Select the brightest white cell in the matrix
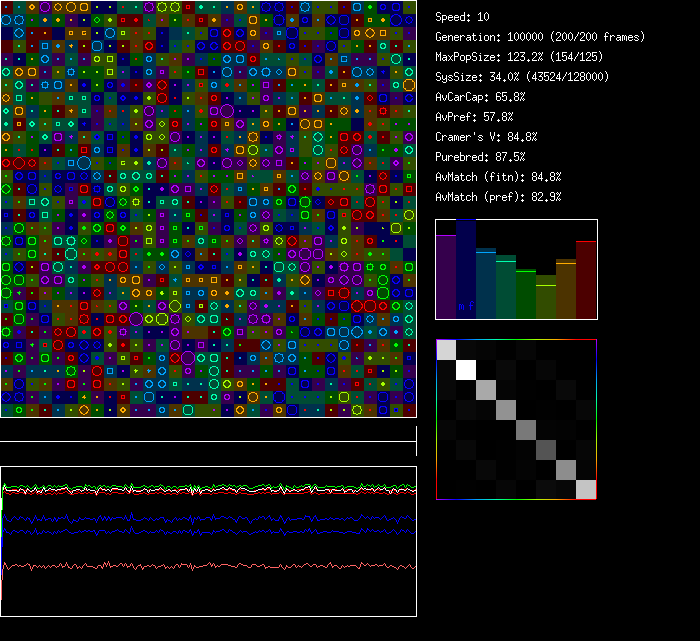Viewport: 700px width, 641px height. (x=466, y=370)
